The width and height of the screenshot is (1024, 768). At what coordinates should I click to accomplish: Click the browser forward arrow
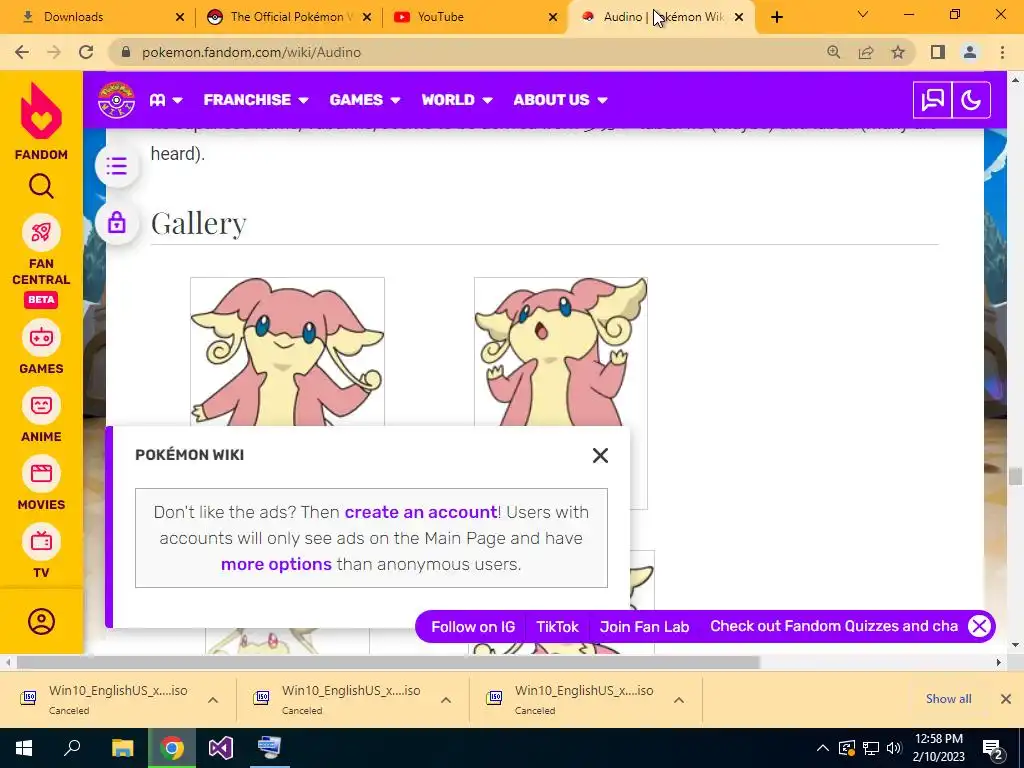pos(54,52)
